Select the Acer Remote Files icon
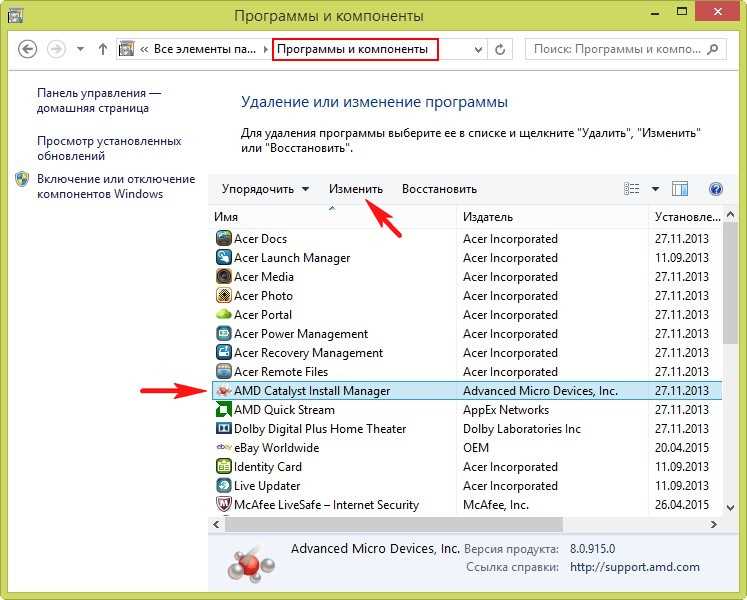Viewport: 747px width, 600px height. pos(223,371)
